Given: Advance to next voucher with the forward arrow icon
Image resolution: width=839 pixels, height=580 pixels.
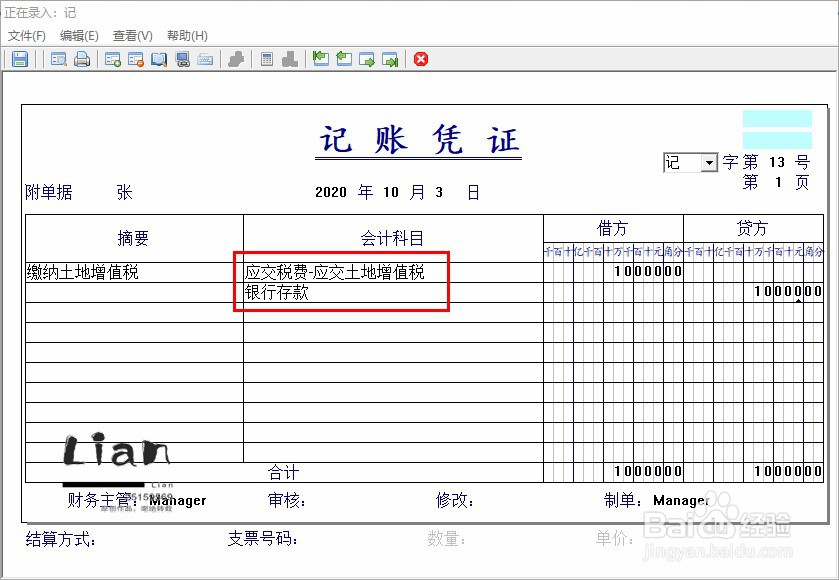Looking at the screenshot, I should point(366,59).
